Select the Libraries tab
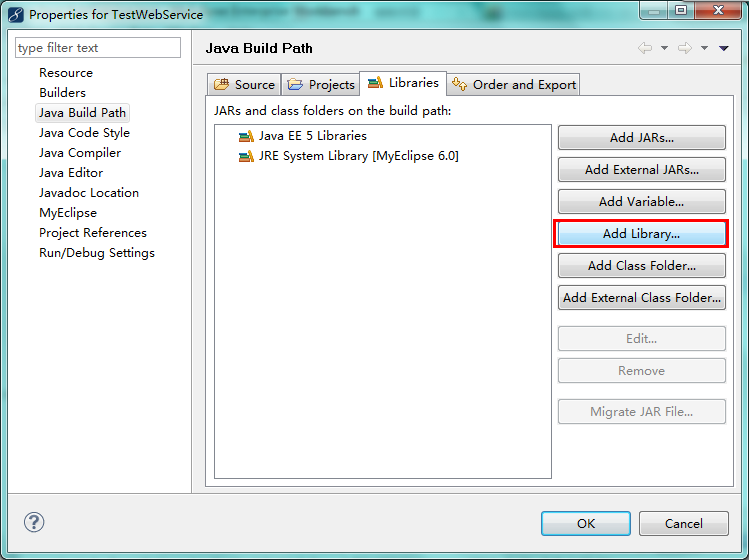The height and width of the screenshot is (560, 749). (403, 83)
